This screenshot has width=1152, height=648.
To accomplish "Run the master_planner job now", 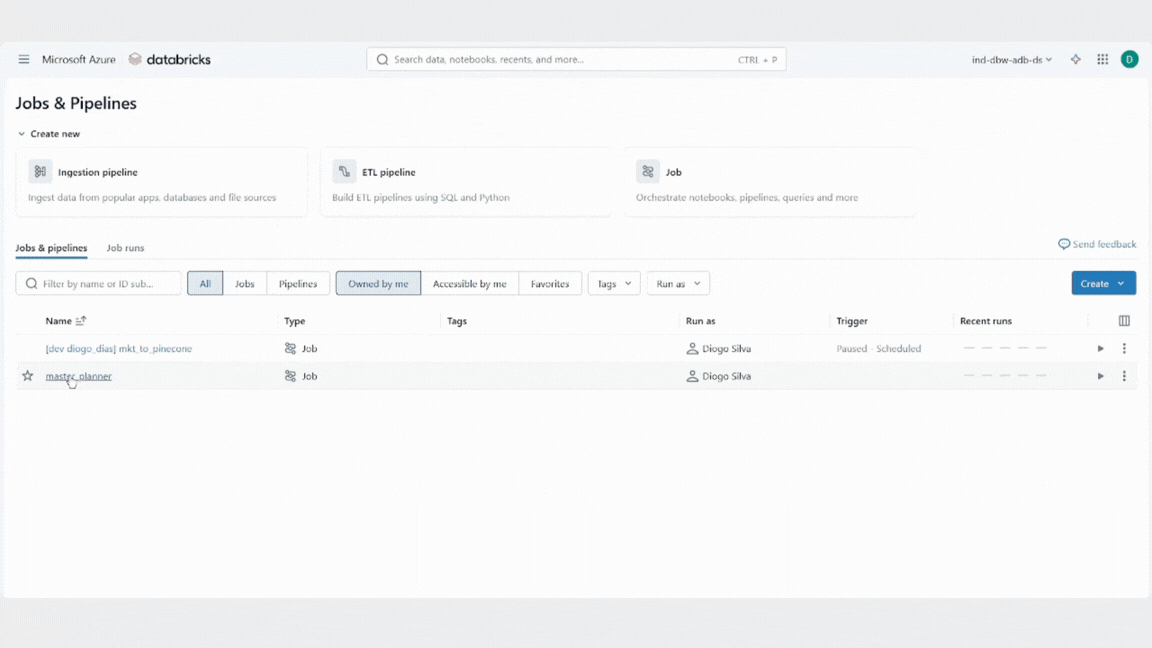I will coord(1100,376).
